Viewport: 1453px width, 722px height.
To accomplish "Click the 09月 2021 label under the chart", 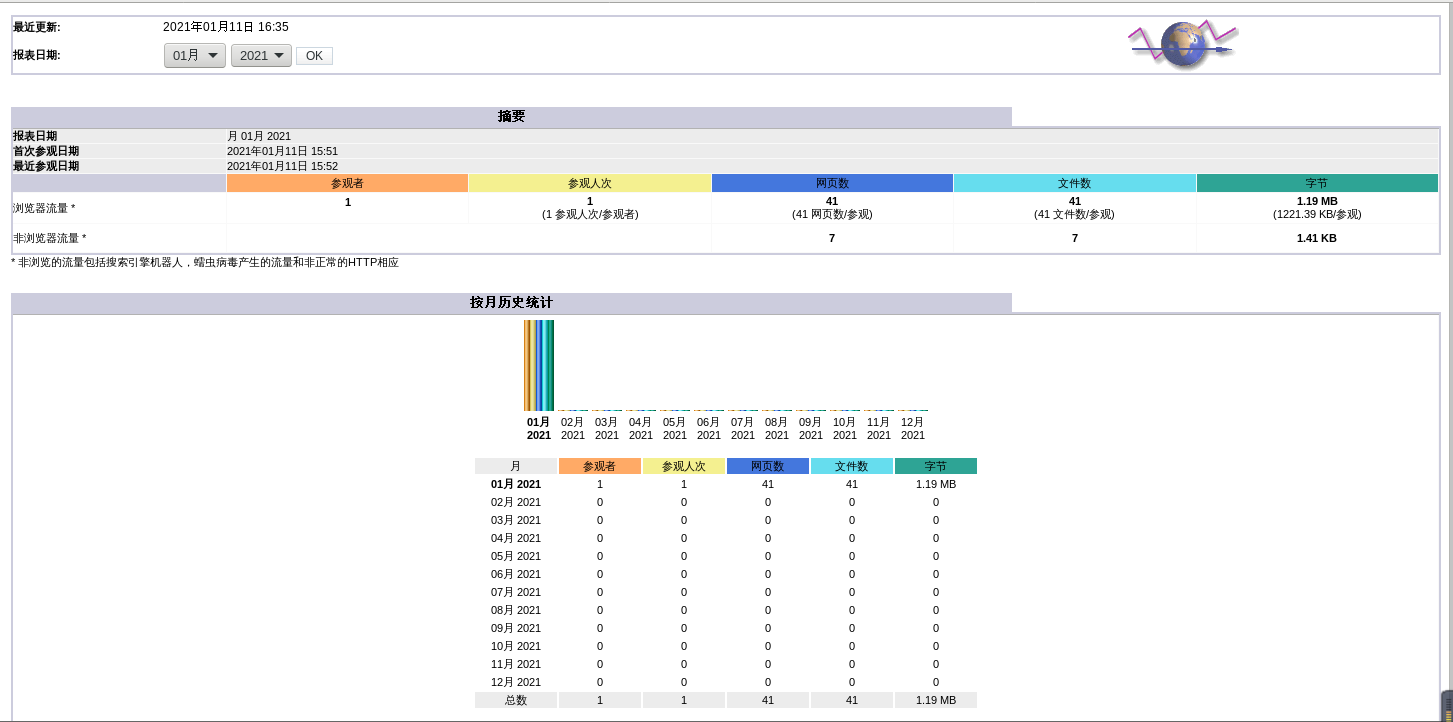I will [811, 428].
